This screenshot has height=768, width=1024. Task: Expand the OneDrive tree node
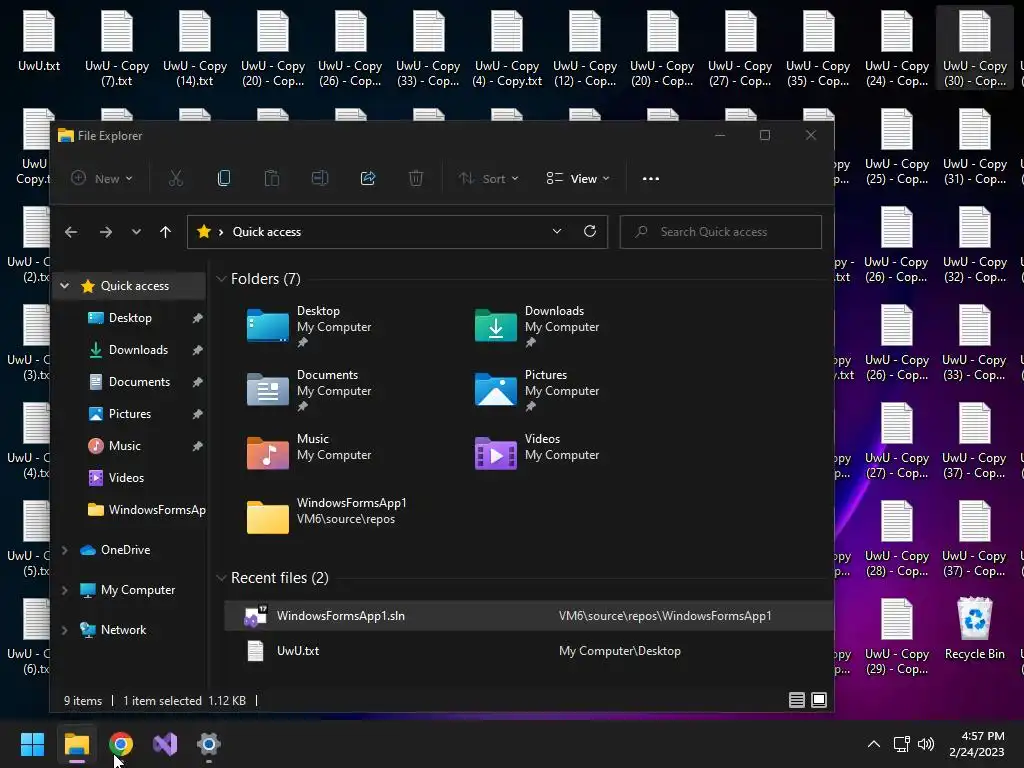tap(65, 550)
